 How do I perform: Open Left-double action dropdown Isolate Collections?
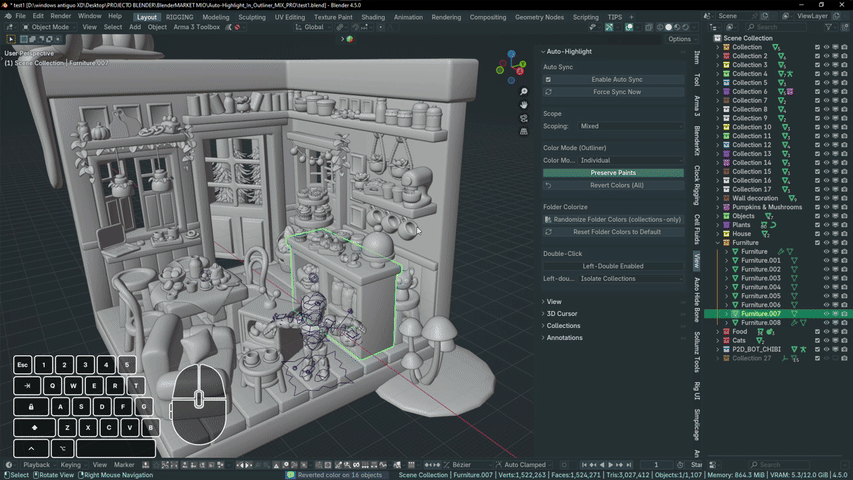pyautogui.click(x=631, y=279)
